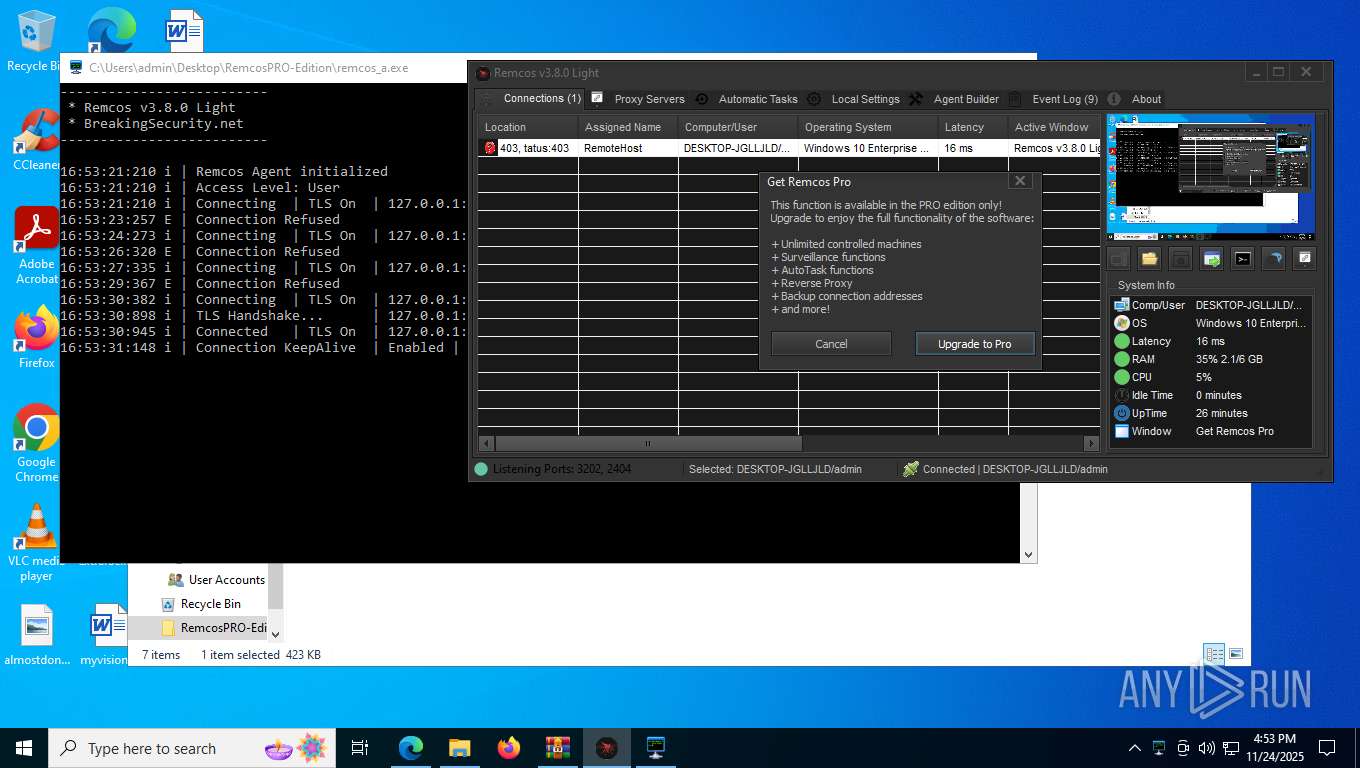Open File Explorer from the taskbar

pos(460,748)
